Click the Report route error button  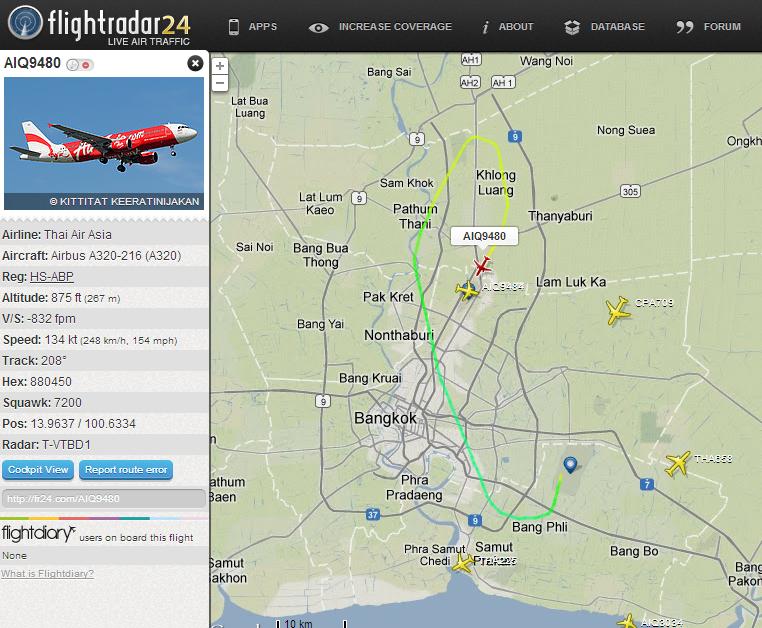click(x=126, y=470)
